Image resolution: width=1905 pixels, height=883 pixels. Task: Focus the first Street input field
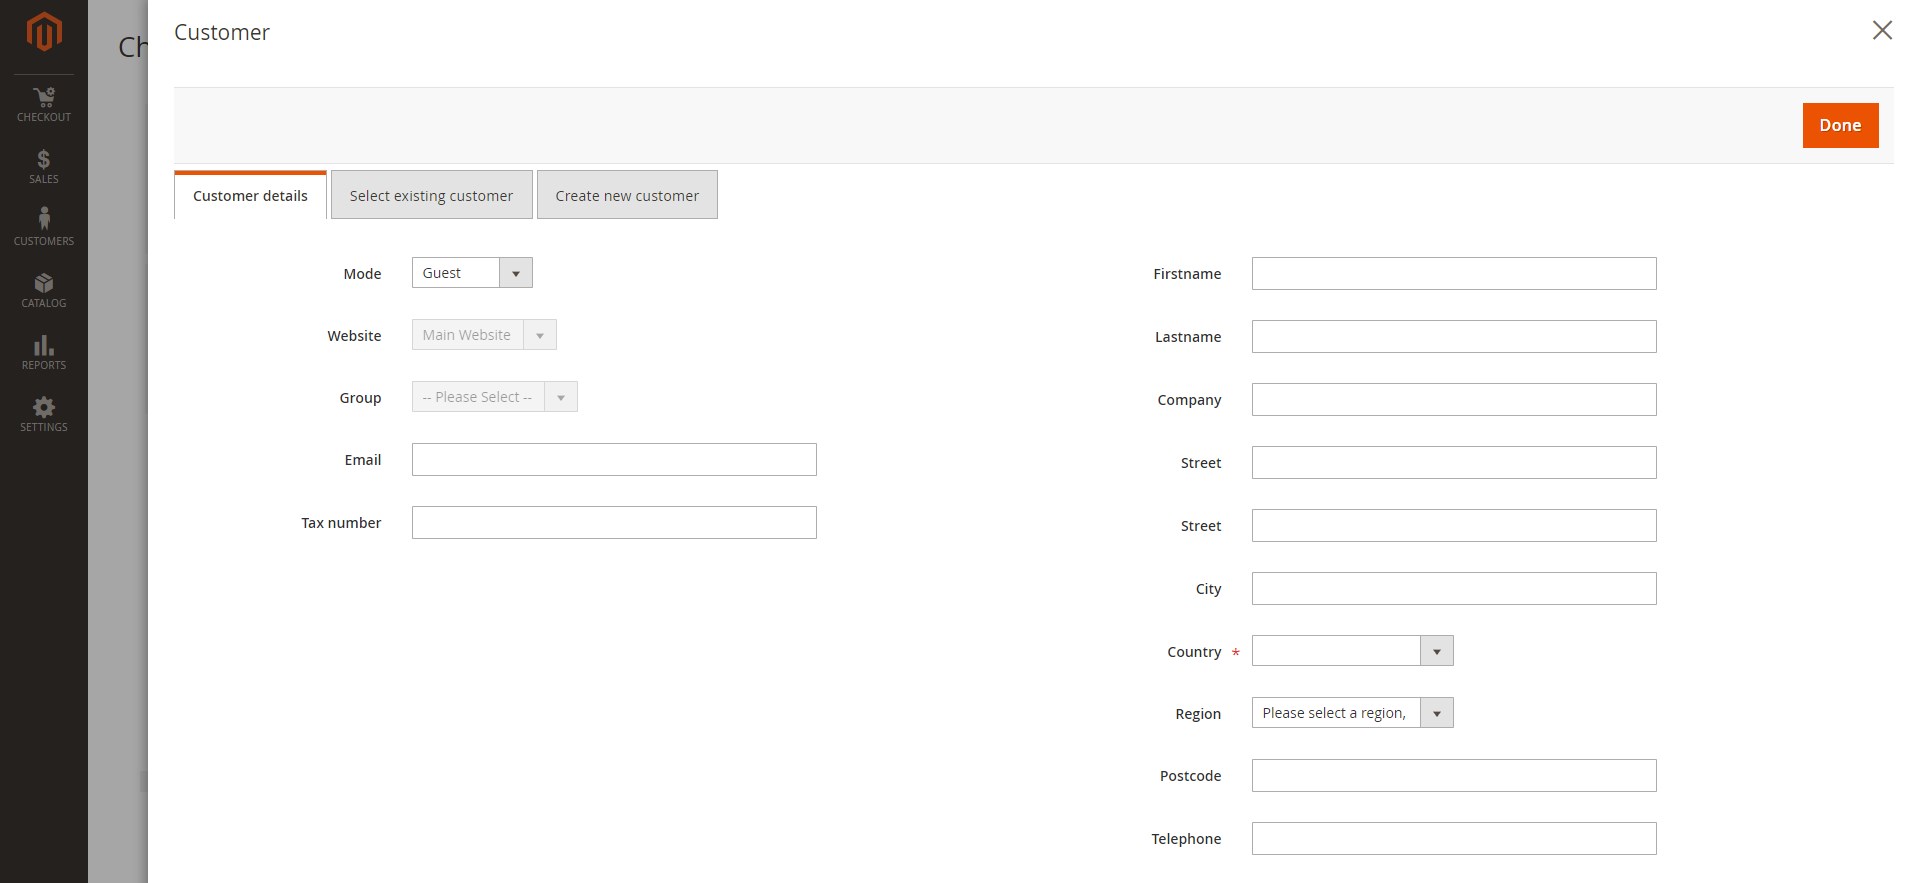coord(1454,463)
